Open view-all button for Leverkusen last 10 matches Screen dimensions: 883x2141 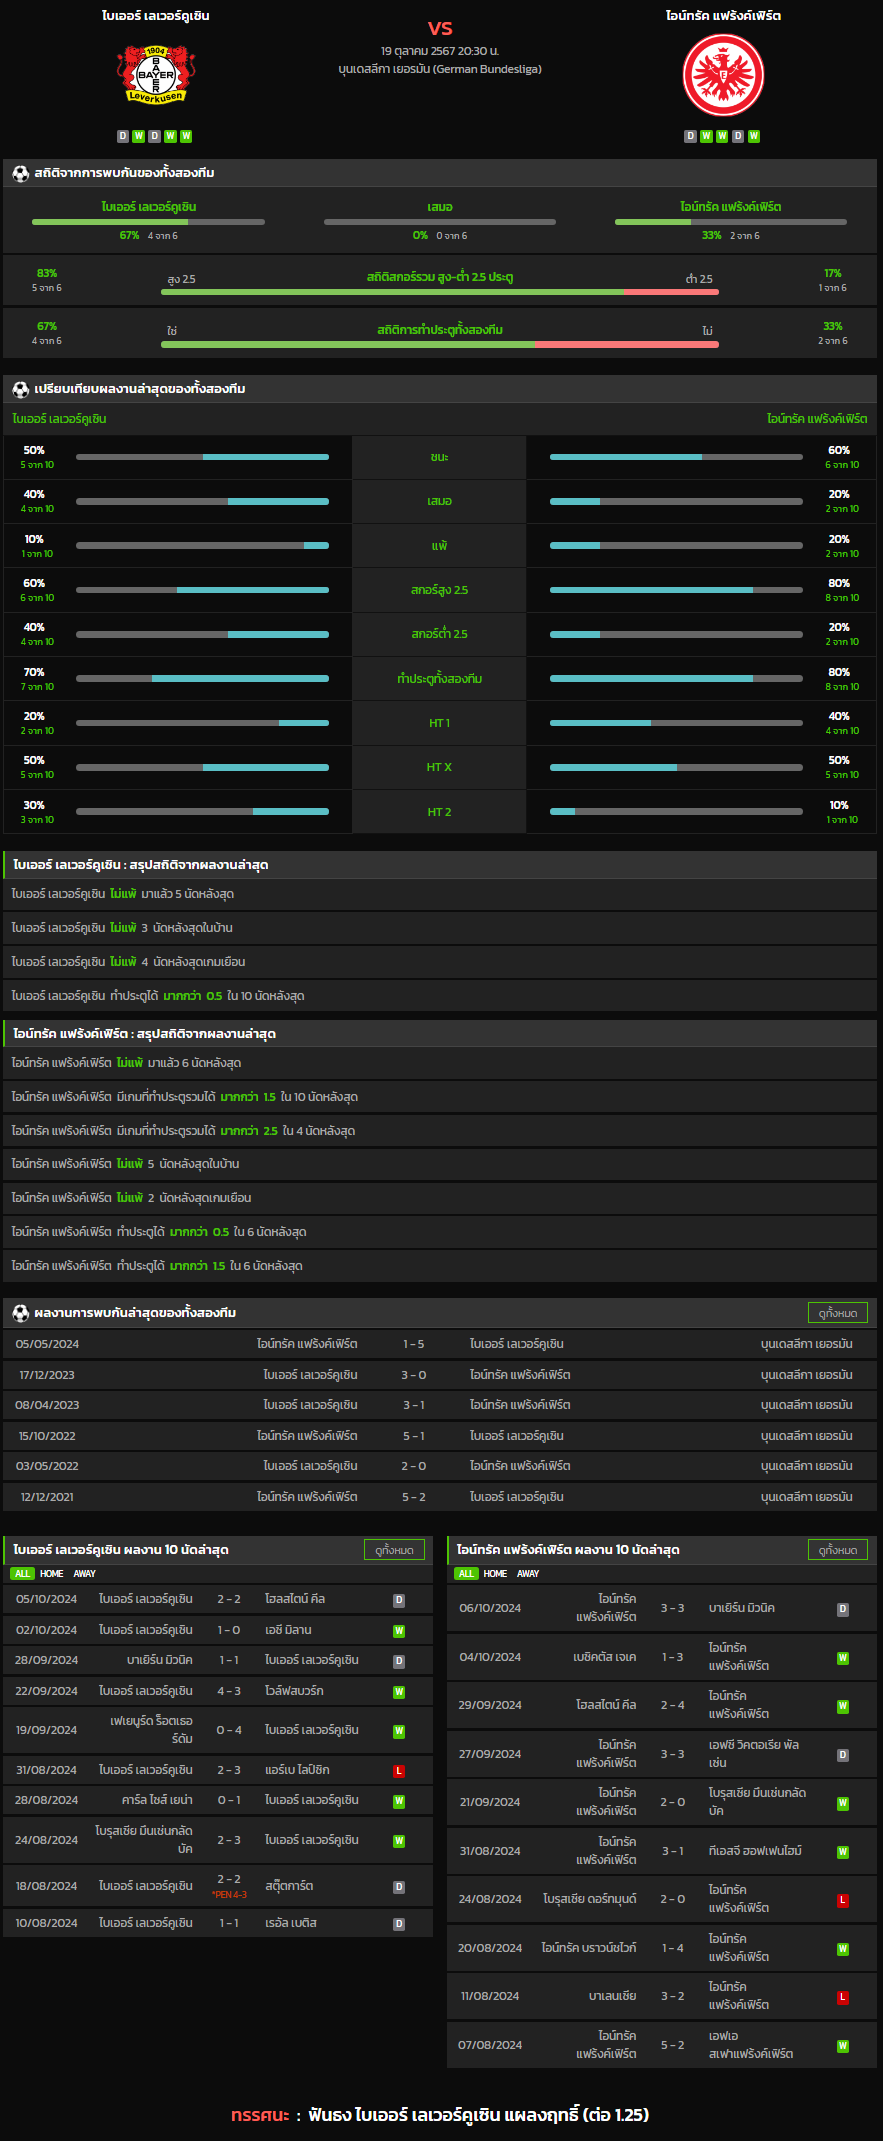(x=394, y=1550)
